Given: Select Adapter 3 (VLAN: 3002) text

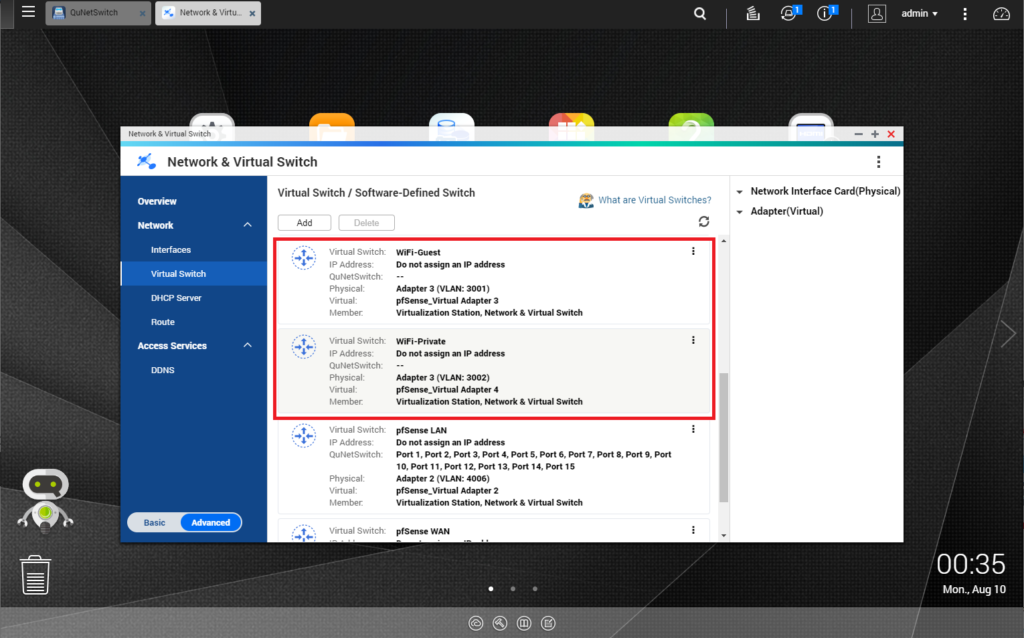Looking at the screenshot, I should (x=443, y=377).
